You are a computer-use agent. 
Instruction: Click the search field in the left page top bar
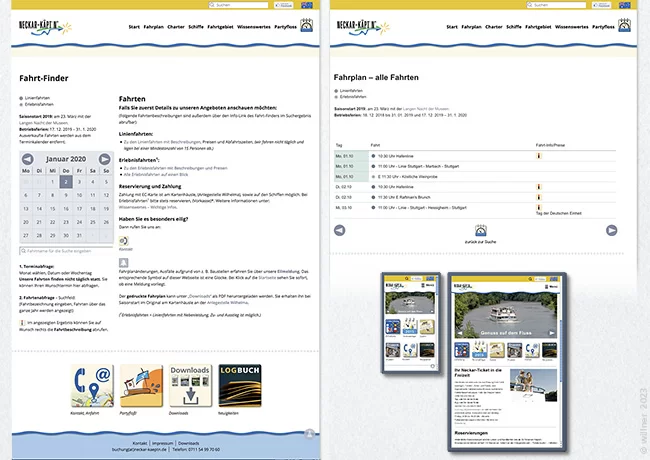238,5
